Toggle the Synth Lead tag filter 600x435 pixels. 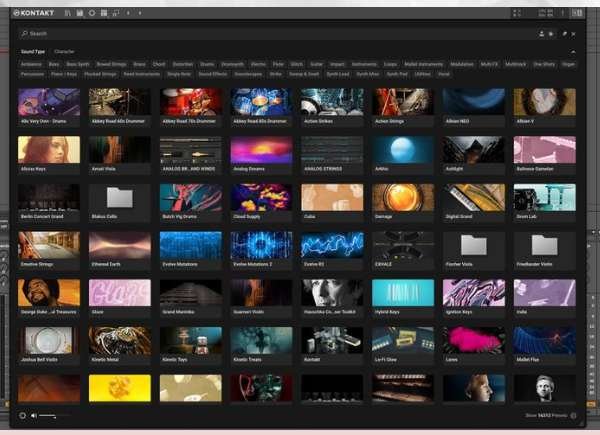coord(338,74)
